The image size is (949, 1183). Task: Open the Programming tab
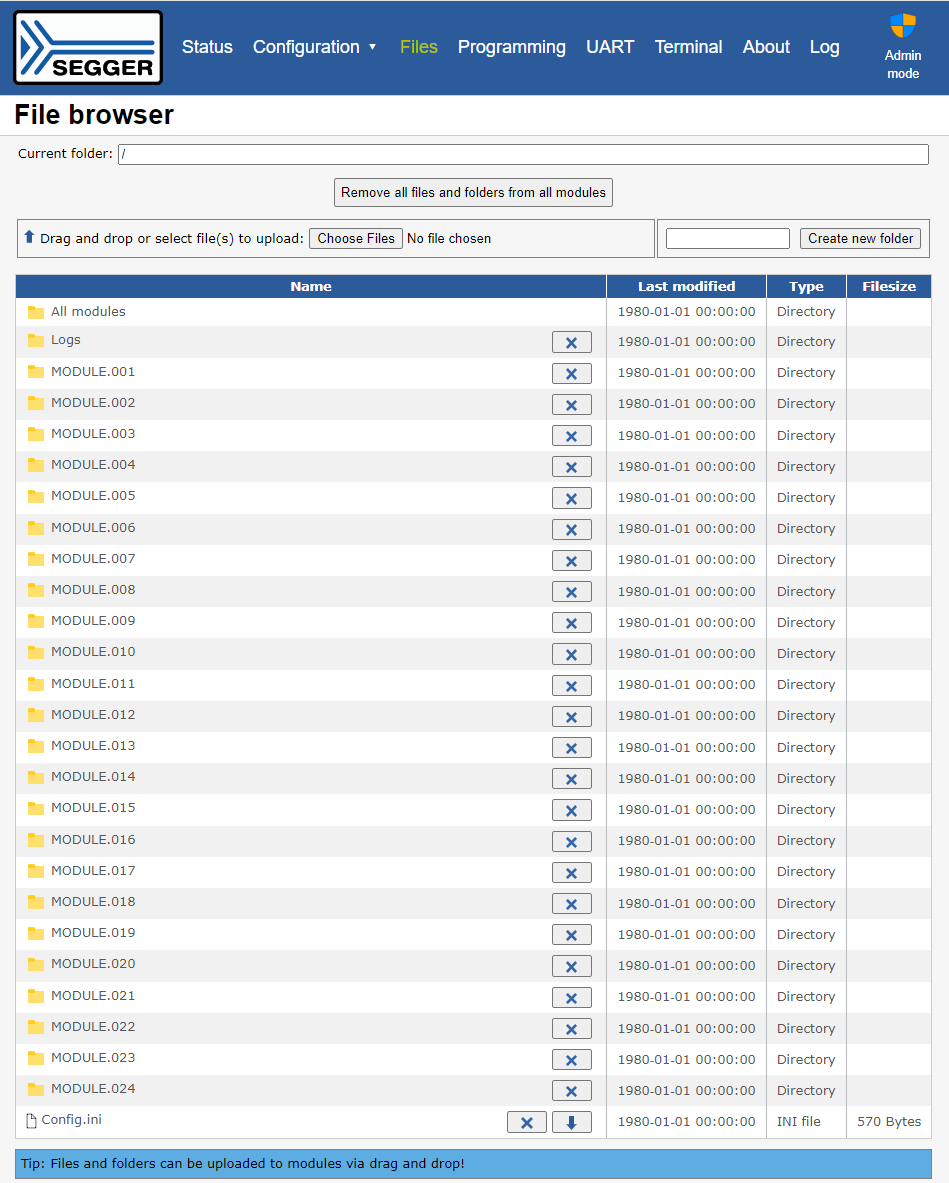tap(511, 47)
